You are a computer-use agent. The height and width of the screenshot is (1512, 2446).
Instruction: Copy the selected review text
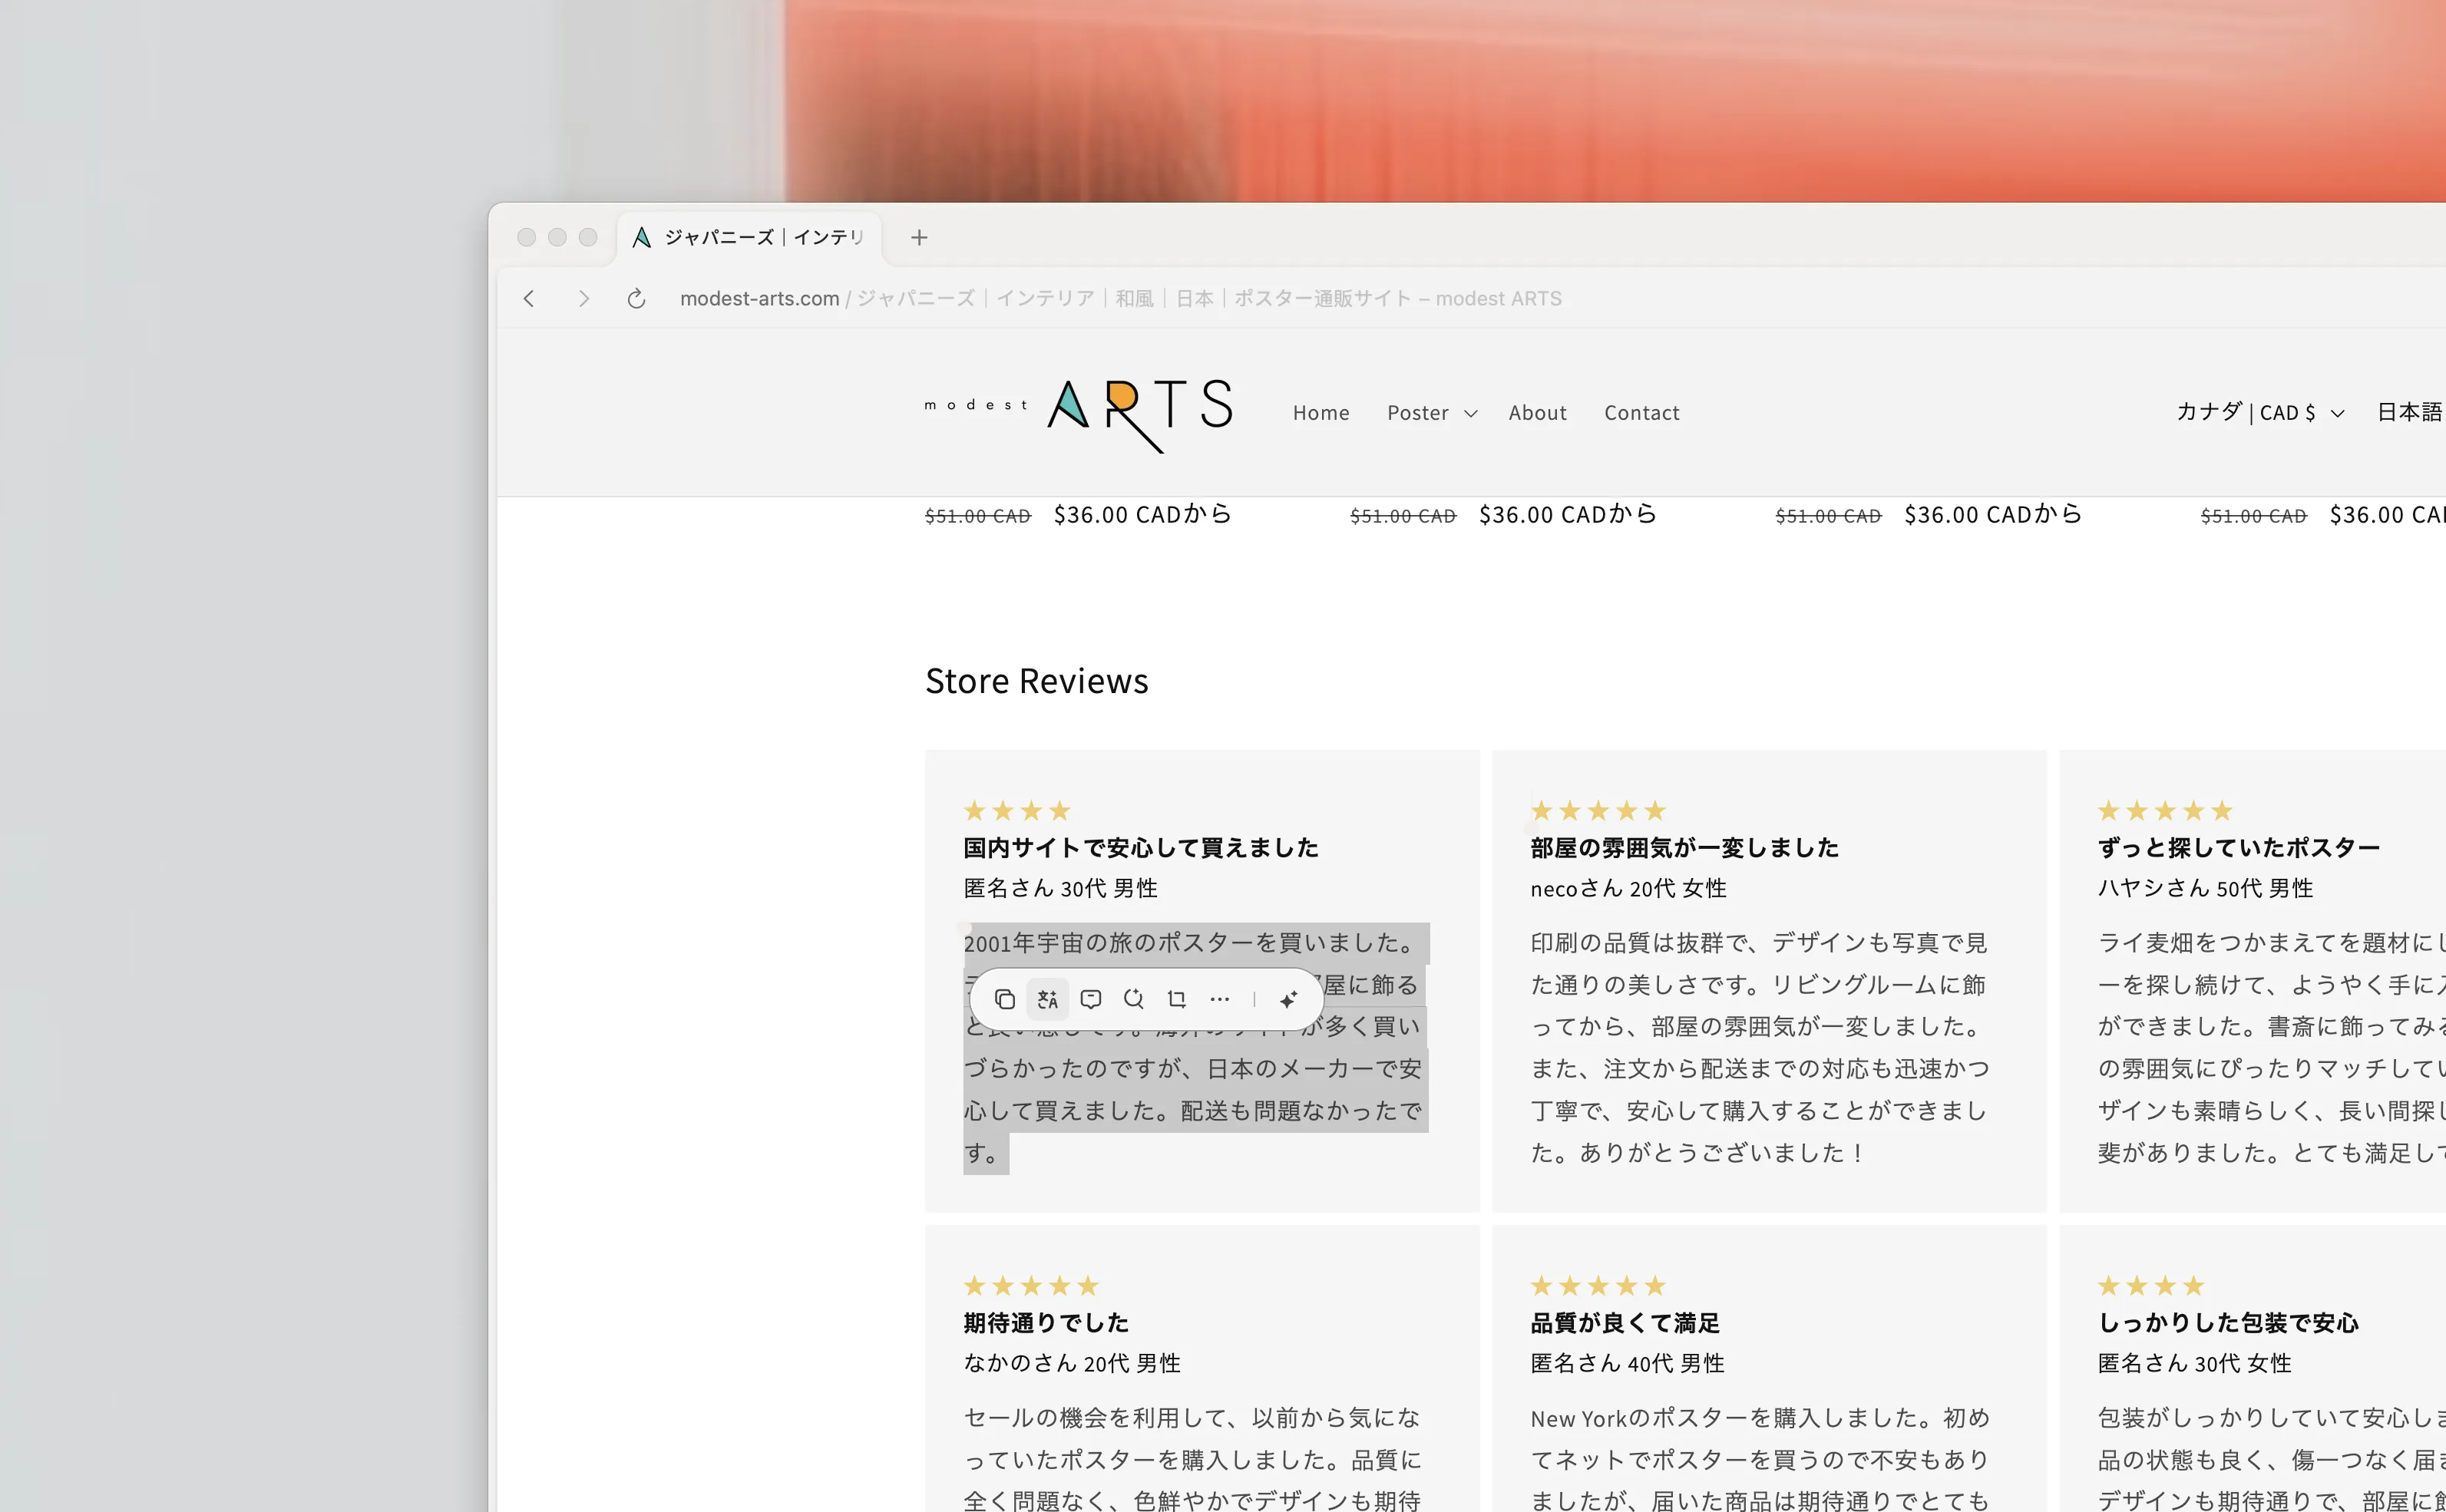(x=1004, y=999)
